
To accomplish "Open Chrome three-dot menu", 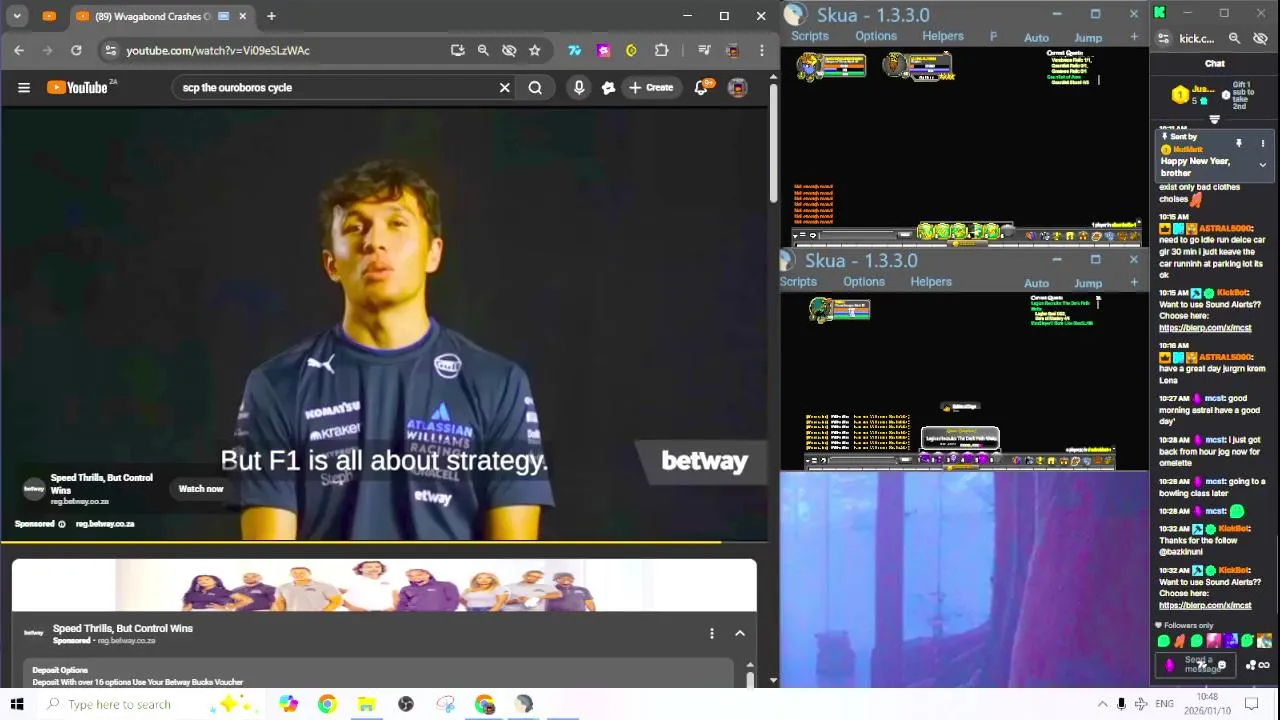I will click(x=762, y=50).
